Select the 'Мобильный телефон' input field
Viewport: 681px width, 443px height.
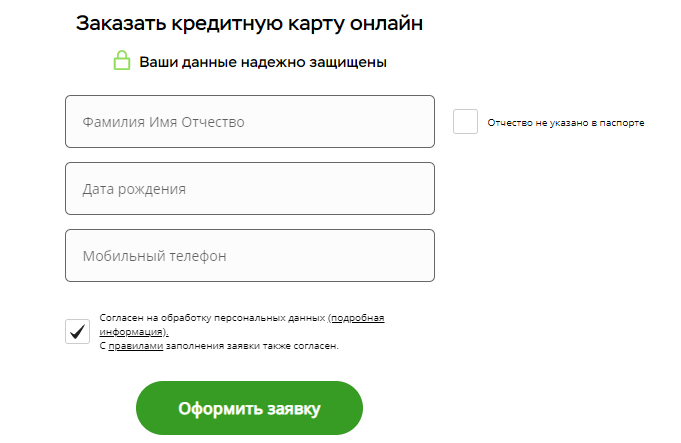pos(250,256)
